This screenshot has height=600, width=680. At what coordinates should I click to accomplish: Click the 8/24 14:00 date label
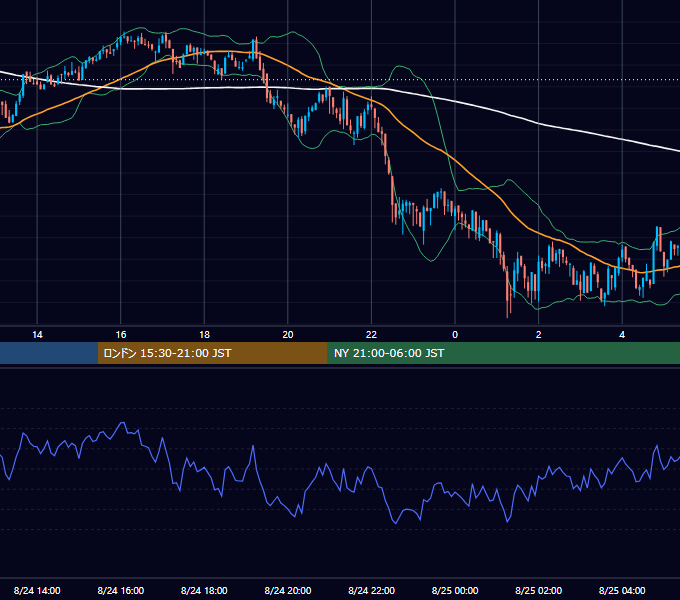pos(37,590)
